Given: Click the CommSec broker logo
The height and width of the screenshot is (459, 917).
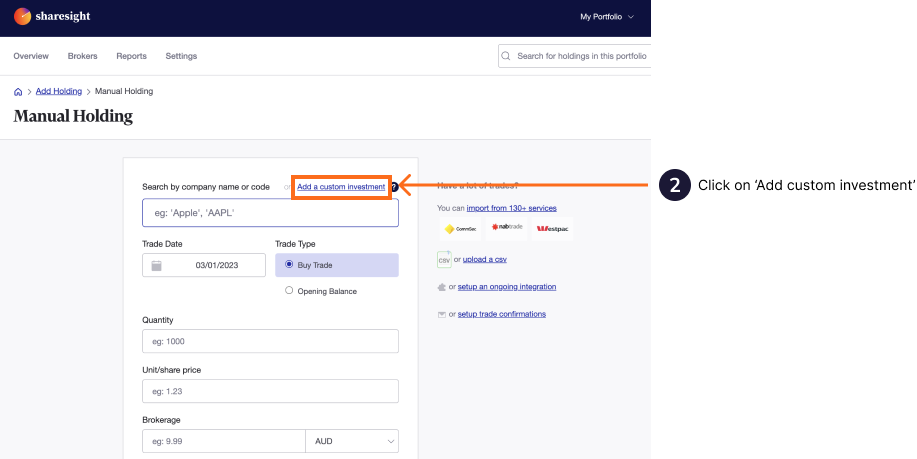Looking at the screenshot, I should coord(461,229).
